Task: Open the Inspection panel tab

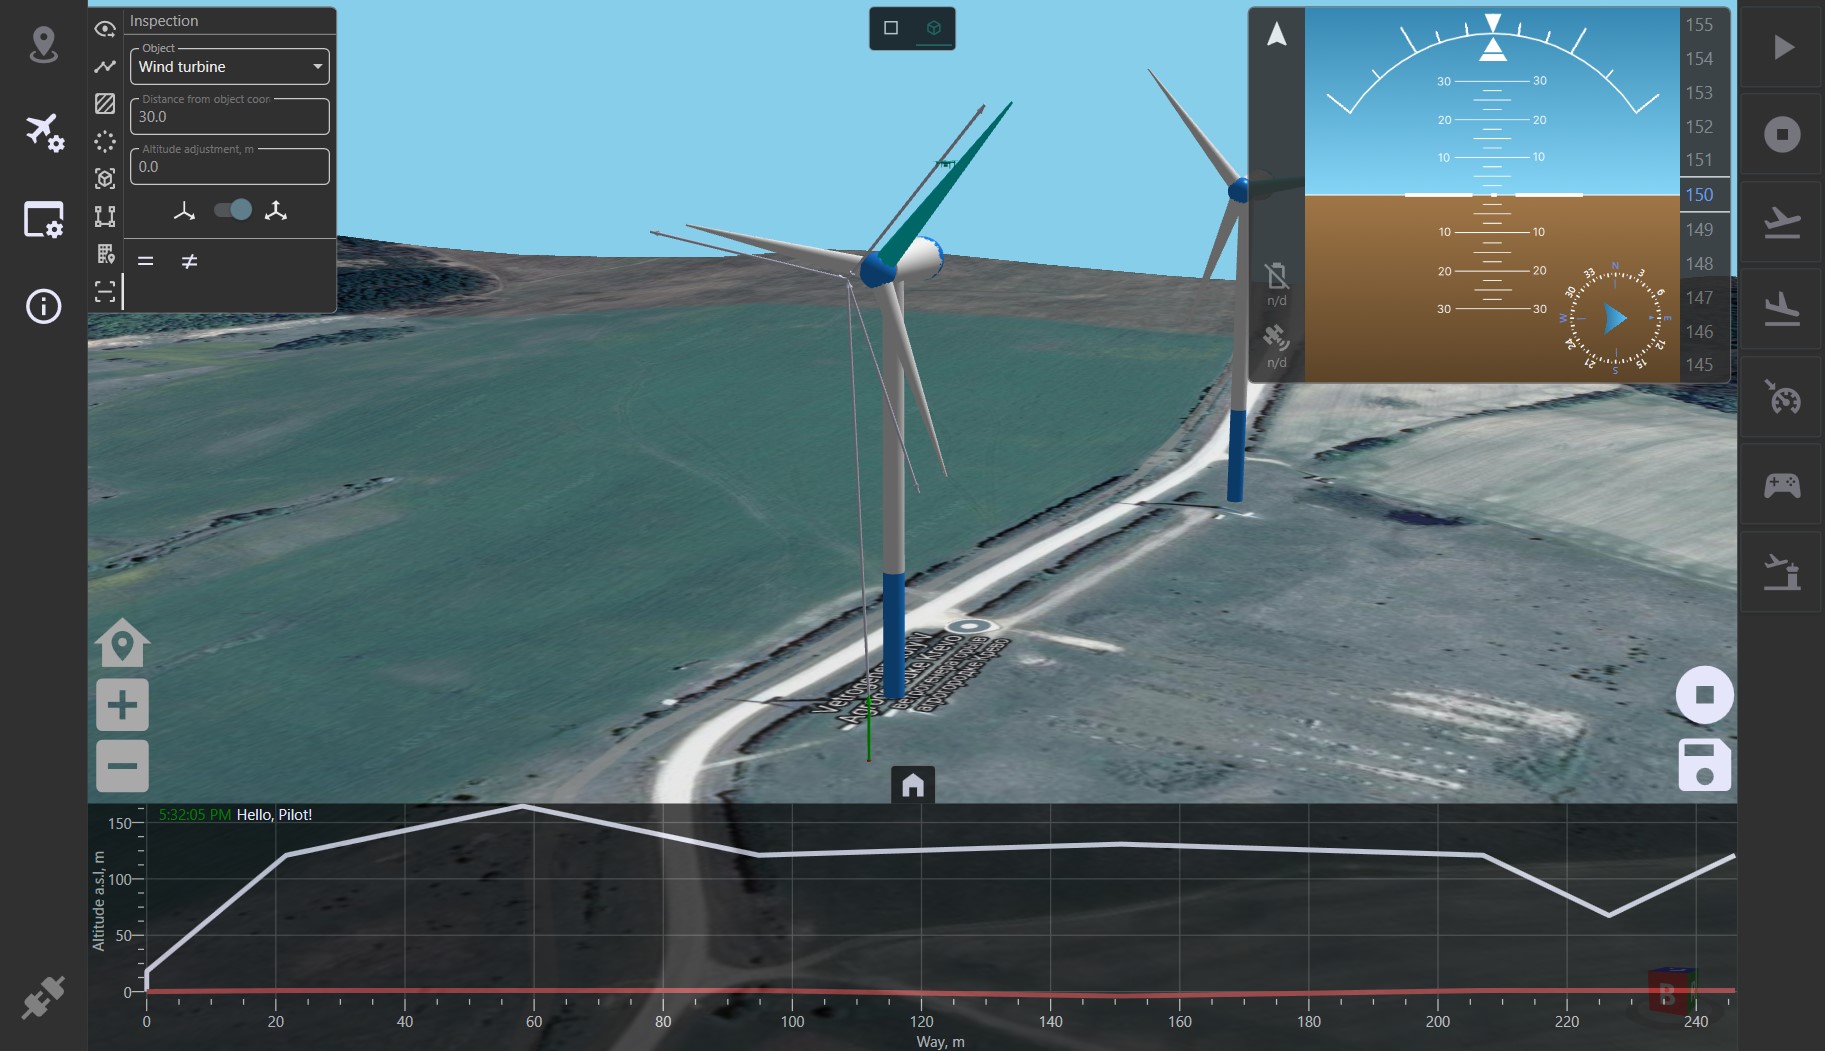Action: [43, 220]
